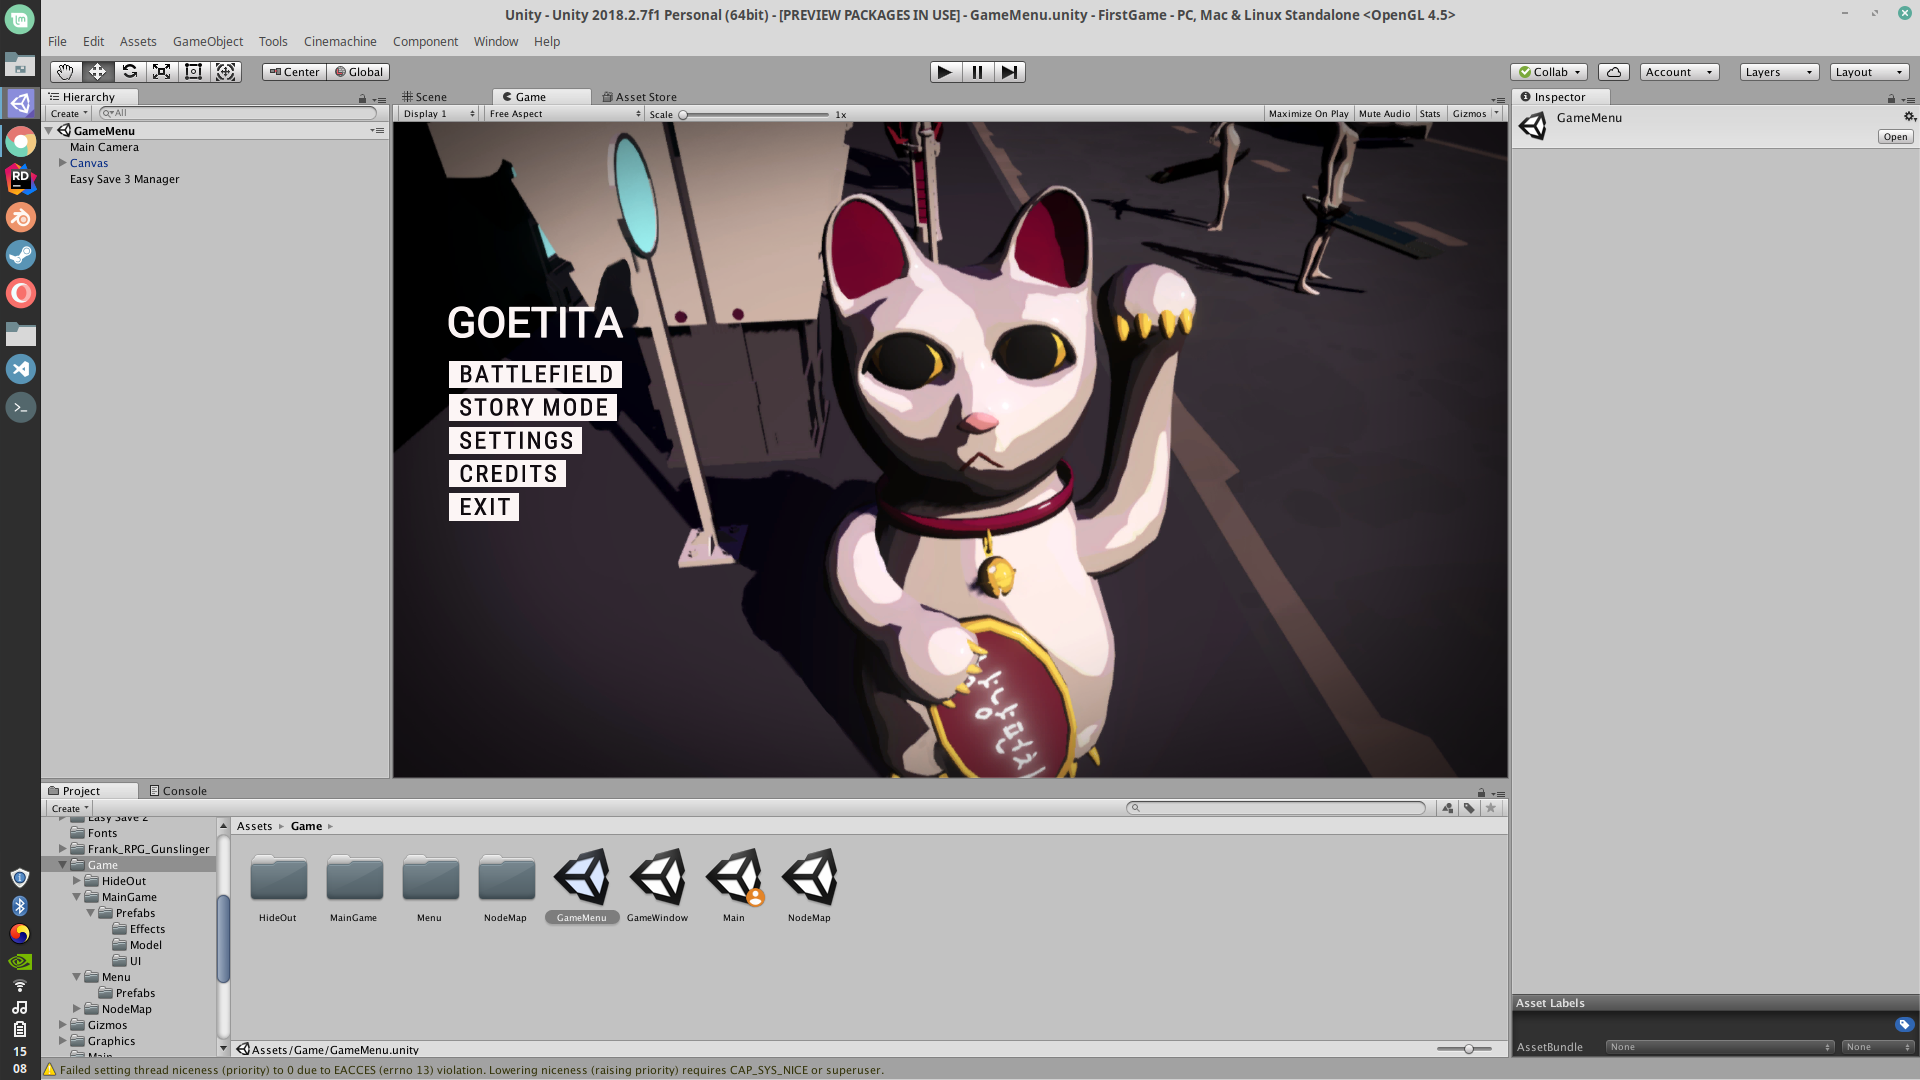Toggle Maximize On Play
This screenshot has width=1920, height=1080.
[x=1308, y=114]
